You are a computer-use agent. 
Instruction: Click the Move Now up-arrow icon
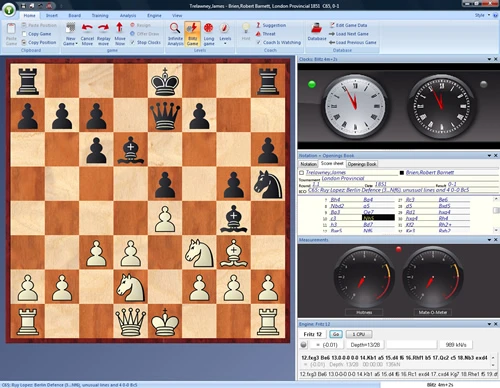(119, 28)
